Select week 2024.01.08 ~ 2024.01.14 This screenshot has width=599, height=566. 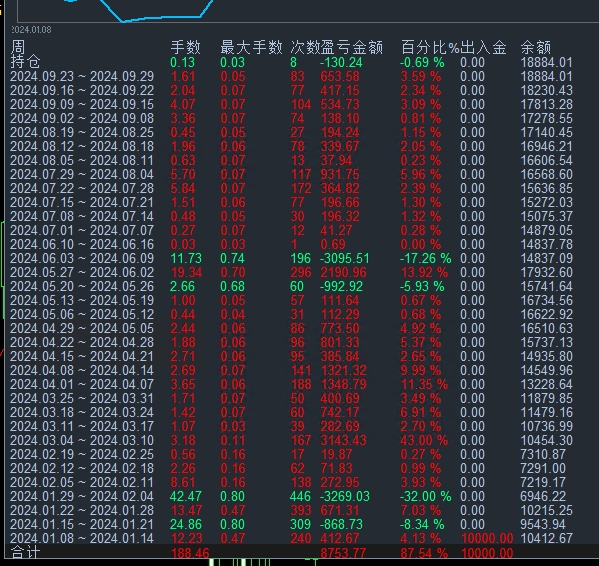pos(82,539)
